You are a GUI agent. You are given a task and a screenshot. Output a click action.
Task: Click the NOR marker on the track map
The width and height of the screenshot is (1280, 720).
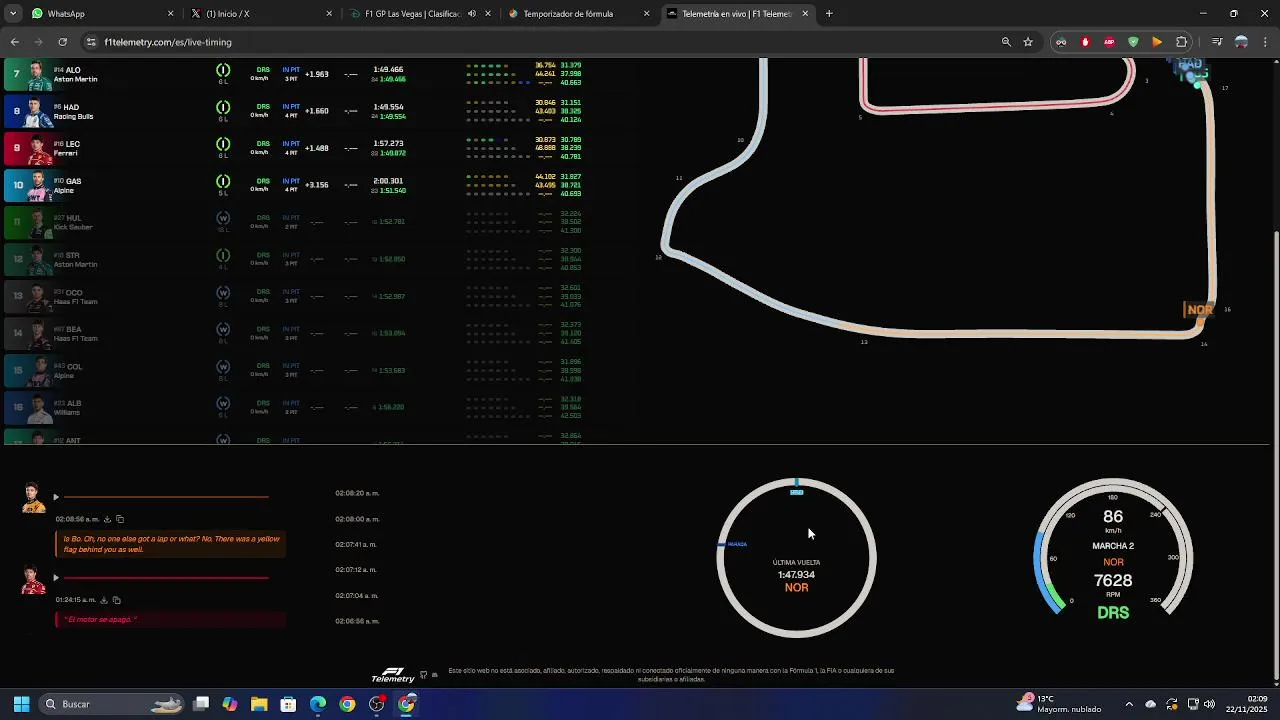tap(1199, 310)
